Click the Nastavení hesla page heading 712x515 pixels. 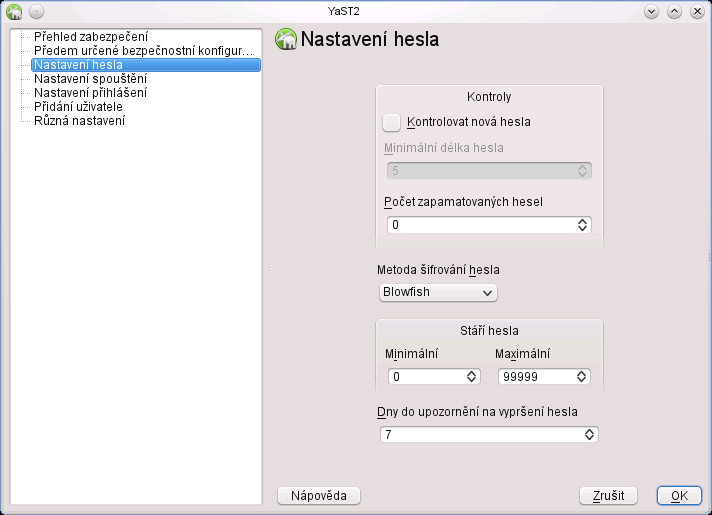(x=370, y=39)
